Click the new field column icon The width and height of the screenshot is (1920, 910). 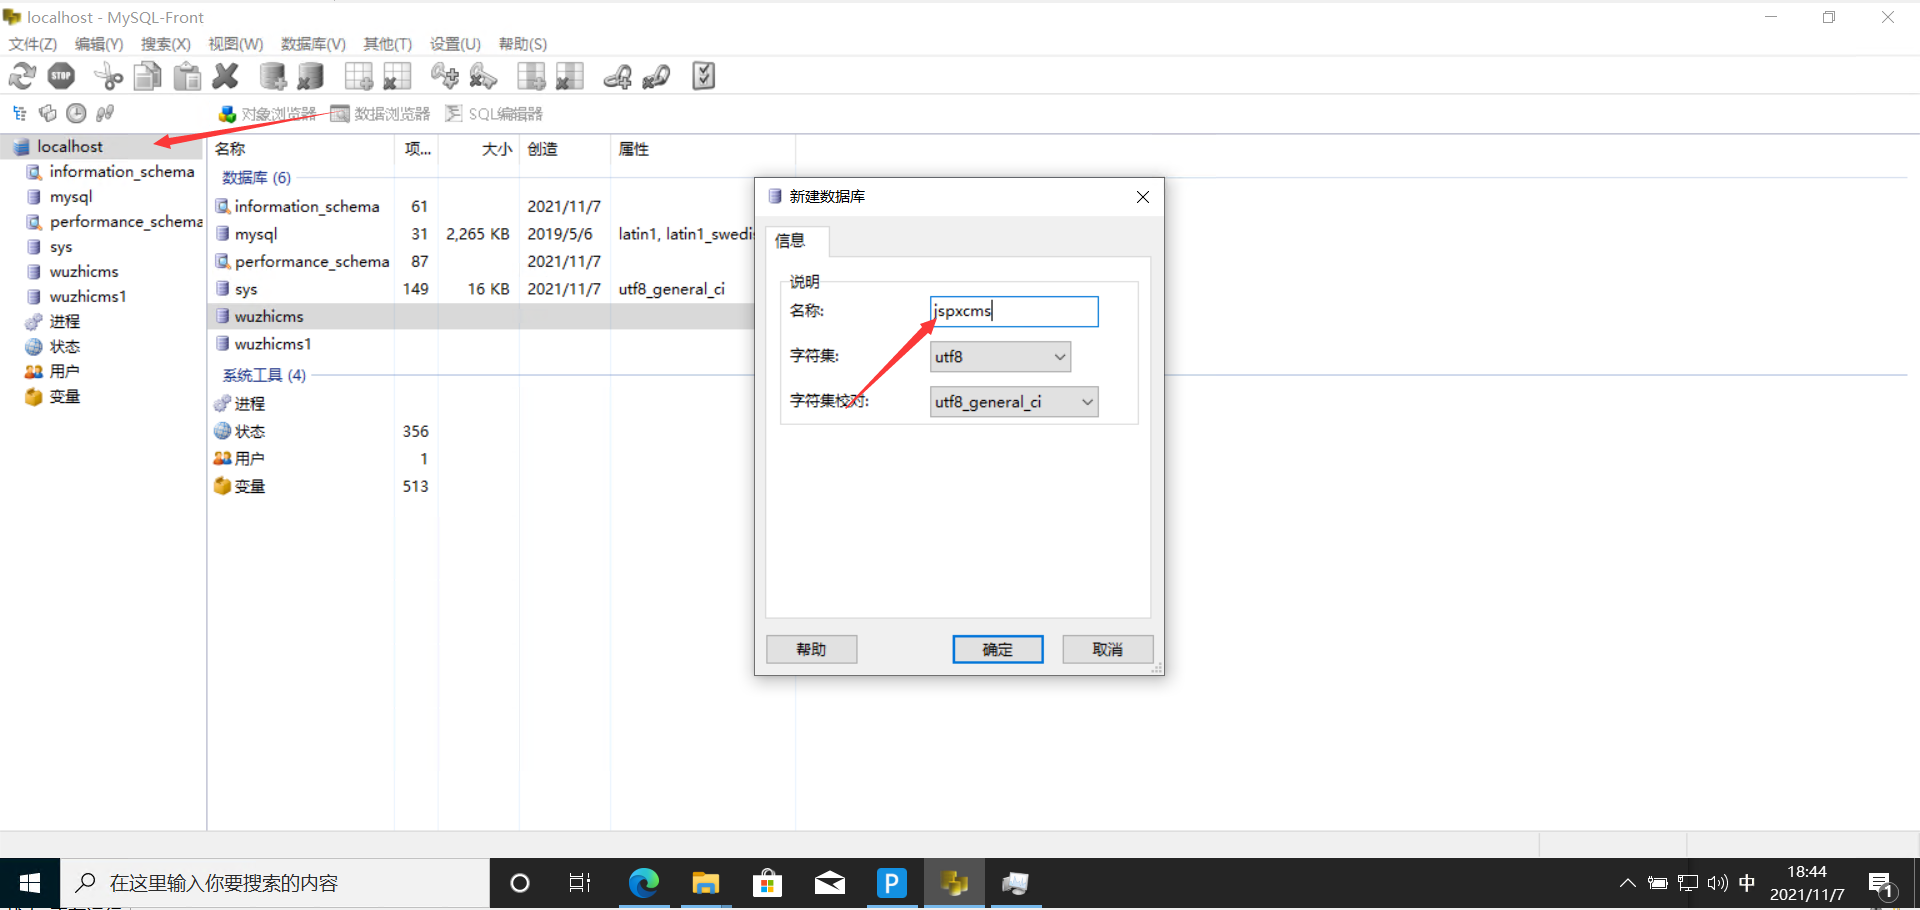pyautogui.click(x=531, y=76)
